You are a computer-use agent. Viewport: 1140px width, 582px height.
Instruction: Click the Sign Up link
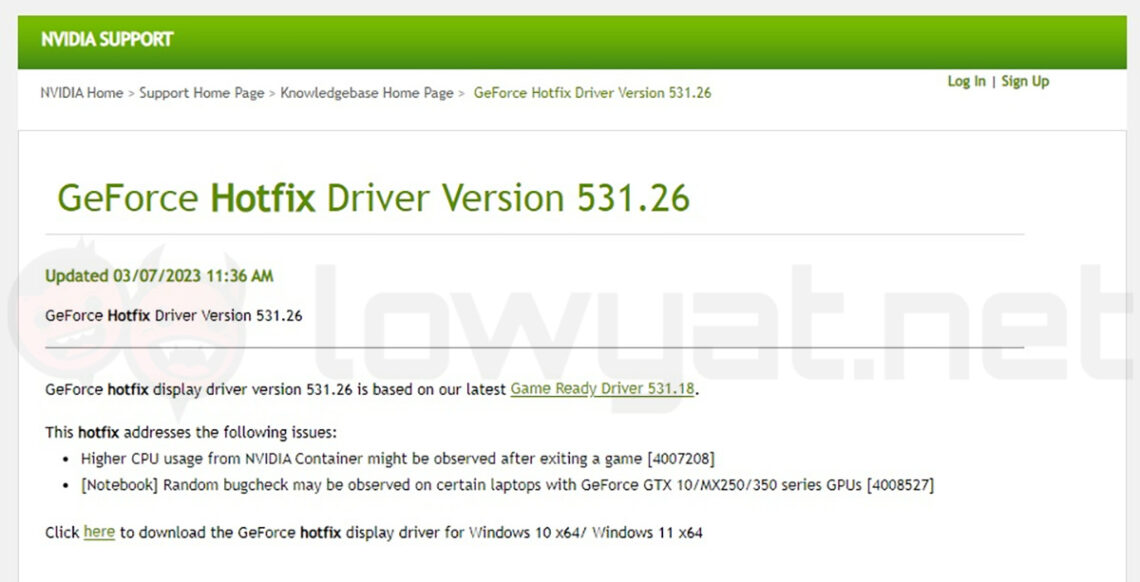1024,80
